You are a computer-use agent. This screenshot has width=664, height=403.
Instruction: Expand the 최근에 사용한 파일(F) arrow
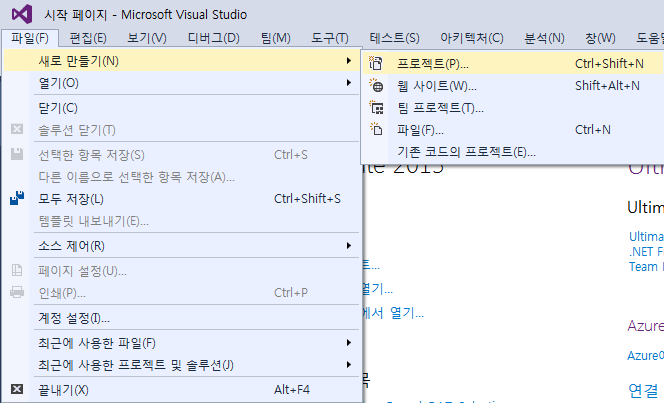[x=349, y=342]
